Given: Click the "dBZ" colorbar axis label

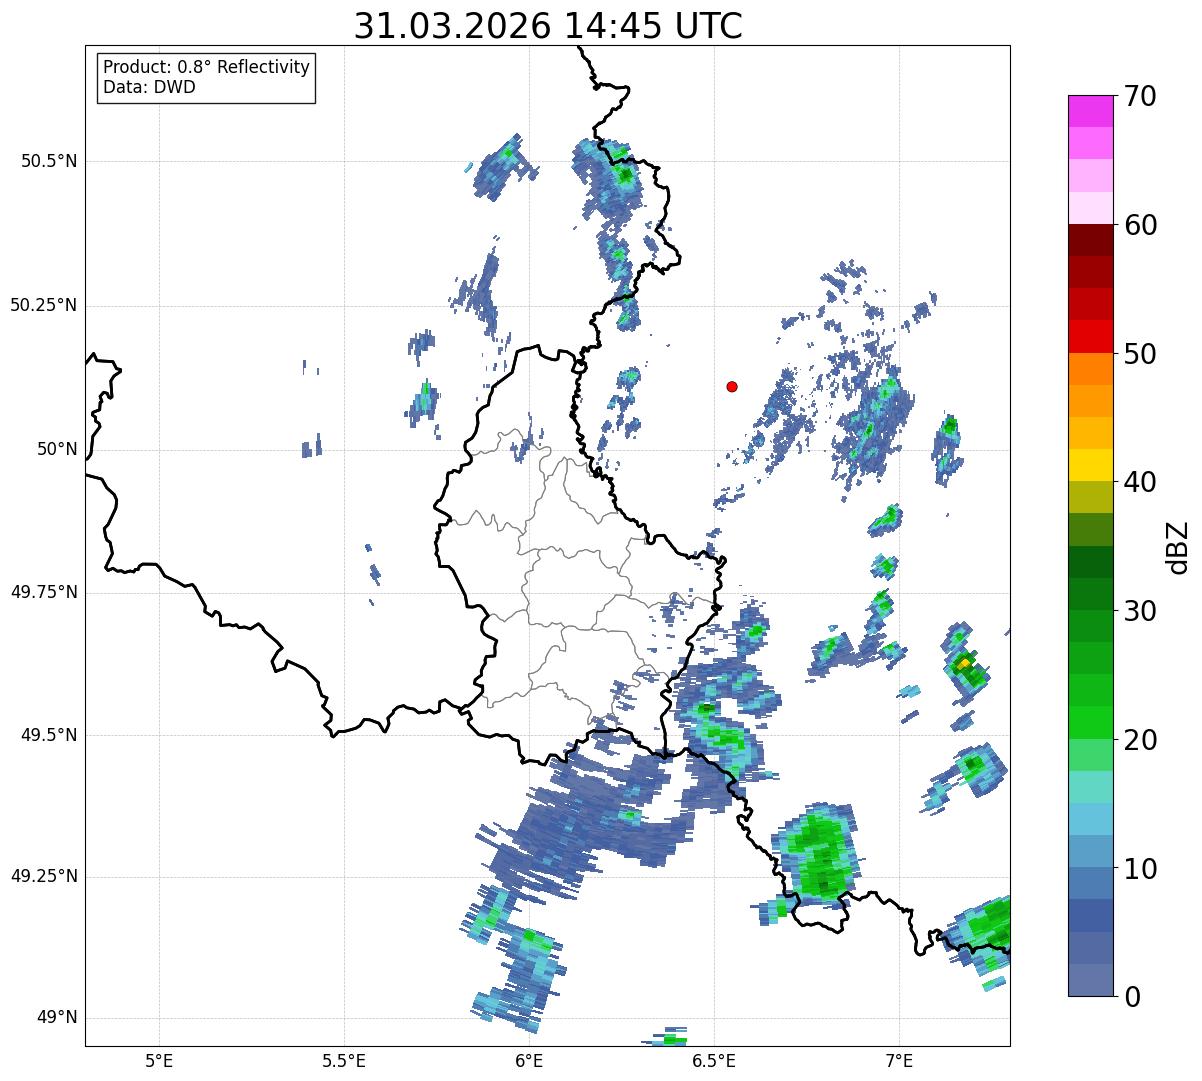Looking at the screenshot, I should [1178, 546].
